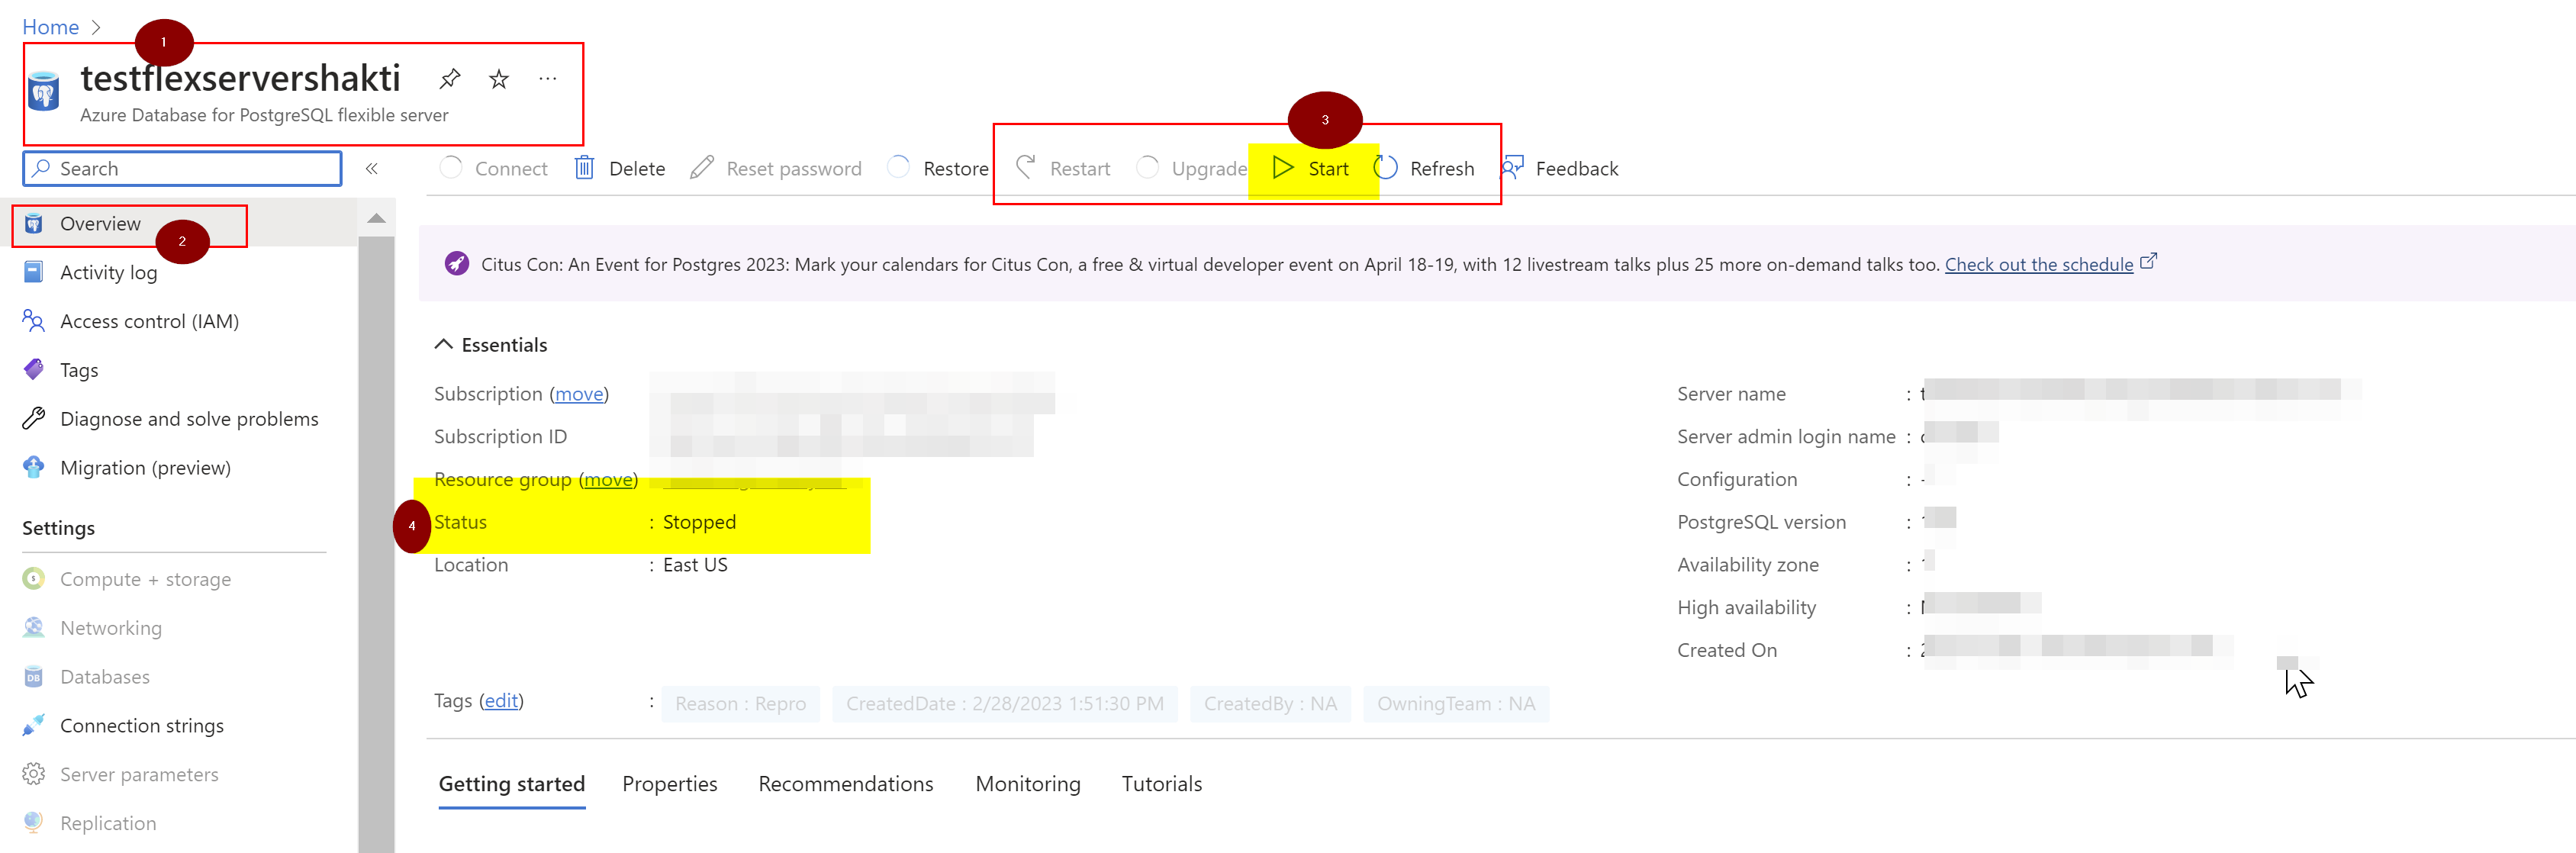
Task: Click the Connection strings plug icon
Action: click(33, 725)
